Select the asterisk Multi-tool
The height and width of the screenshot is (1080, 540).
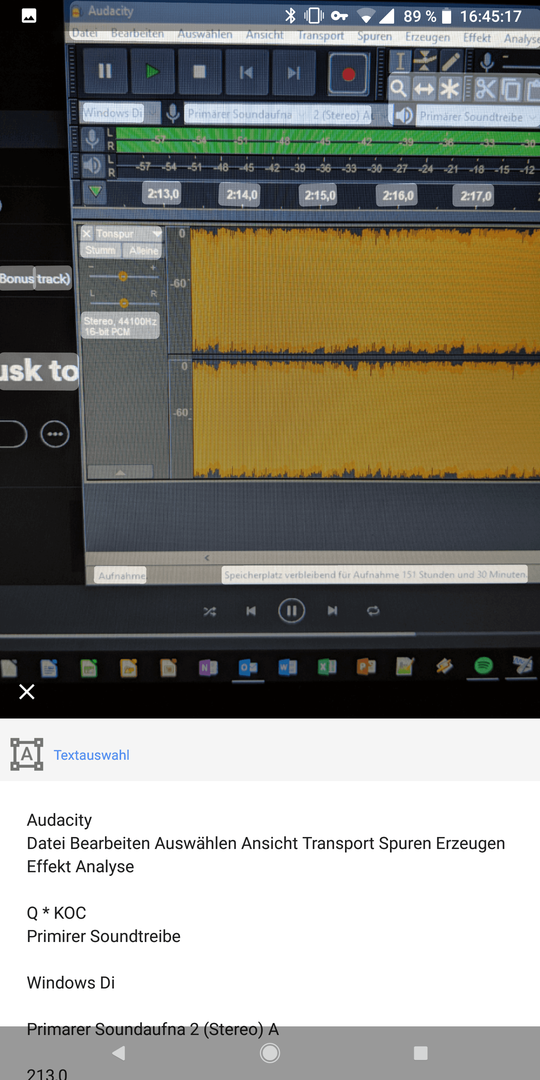pos(450,90)
